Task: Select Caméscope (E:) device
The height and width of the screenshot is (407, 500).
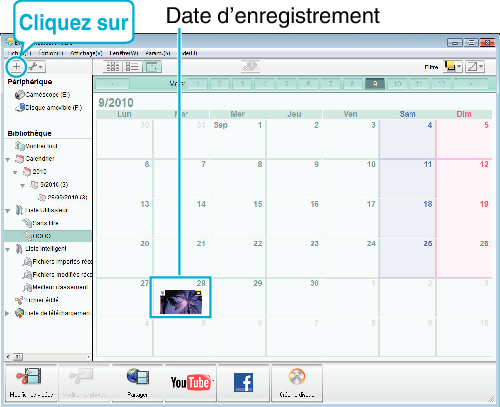Action: [x=42, y=95]
